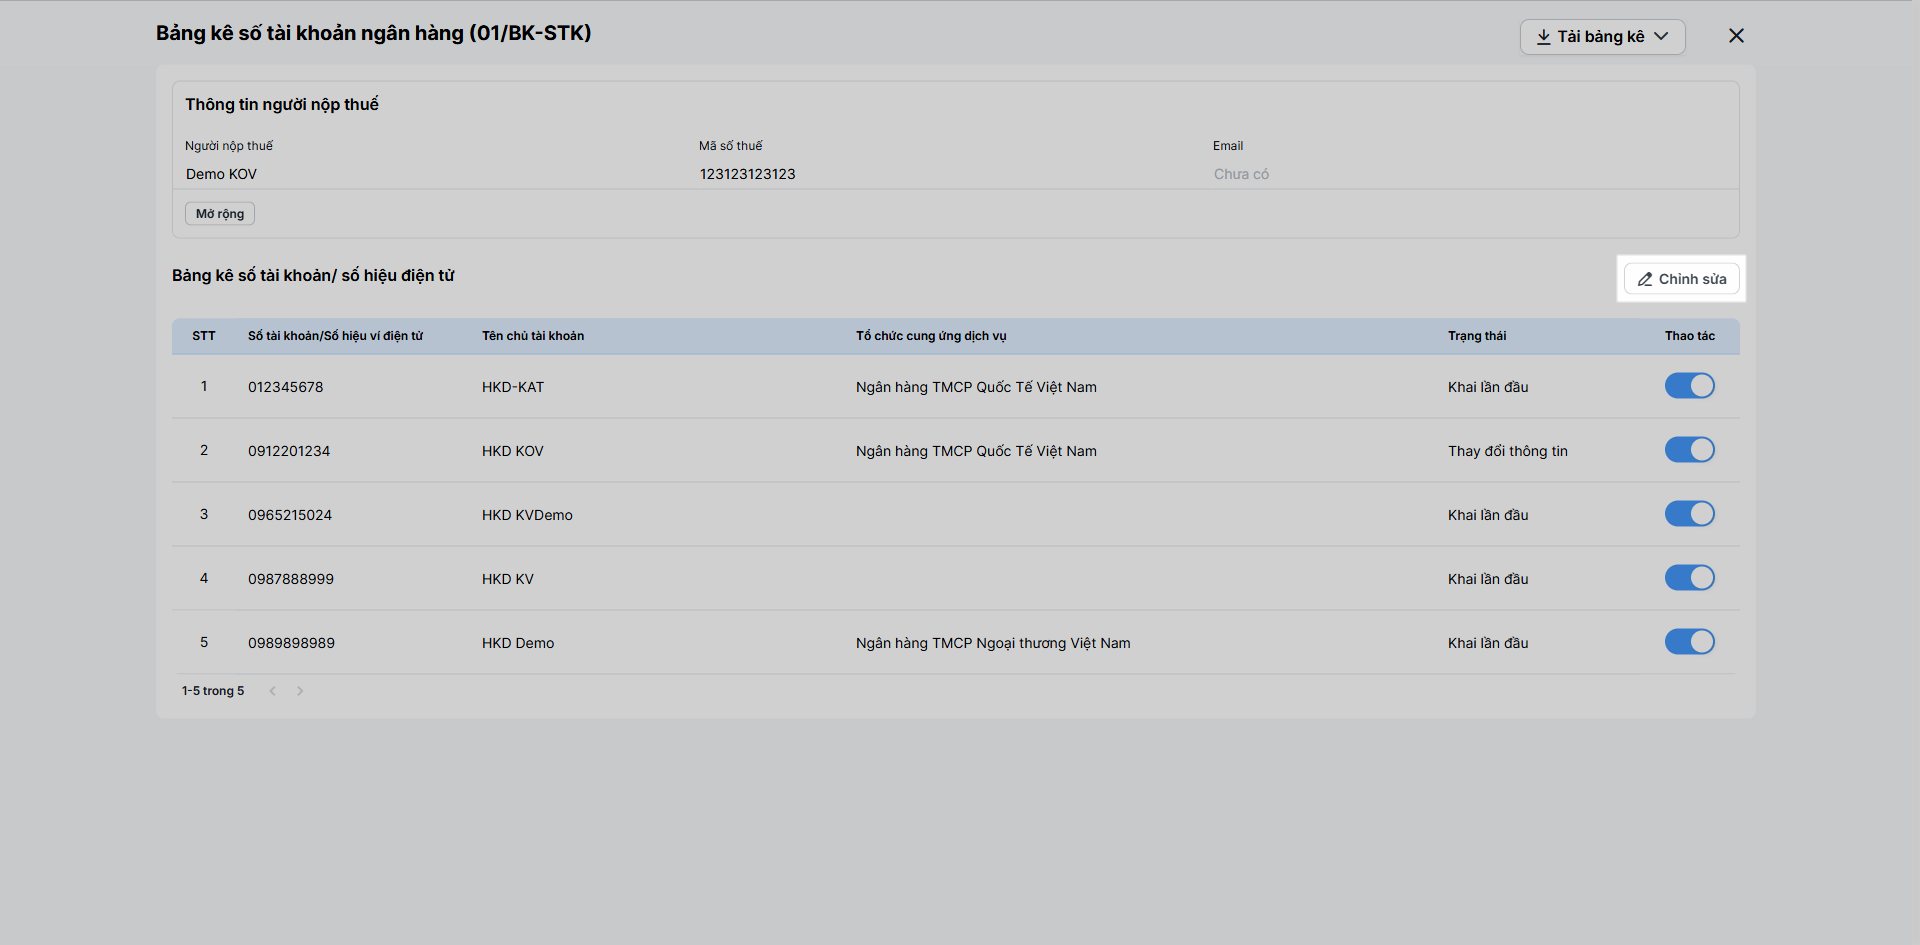Select the row with account 0912201234
1920x945 pixels.
point(955,451)
